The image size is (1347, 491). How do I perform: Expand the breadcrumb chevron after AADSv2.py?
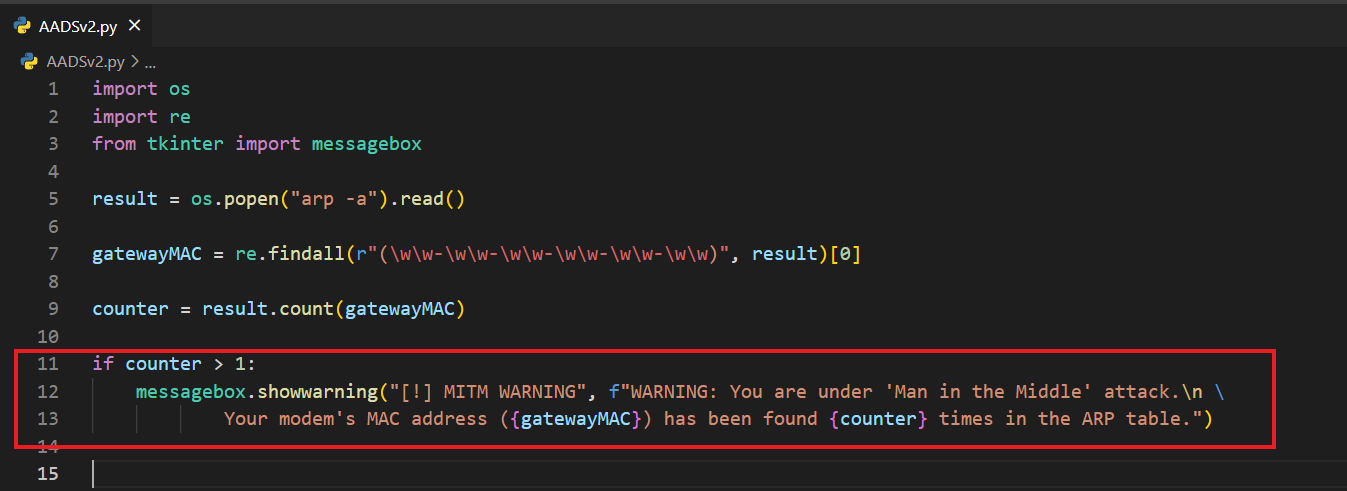pyautogui.click(x=135, y=61)
